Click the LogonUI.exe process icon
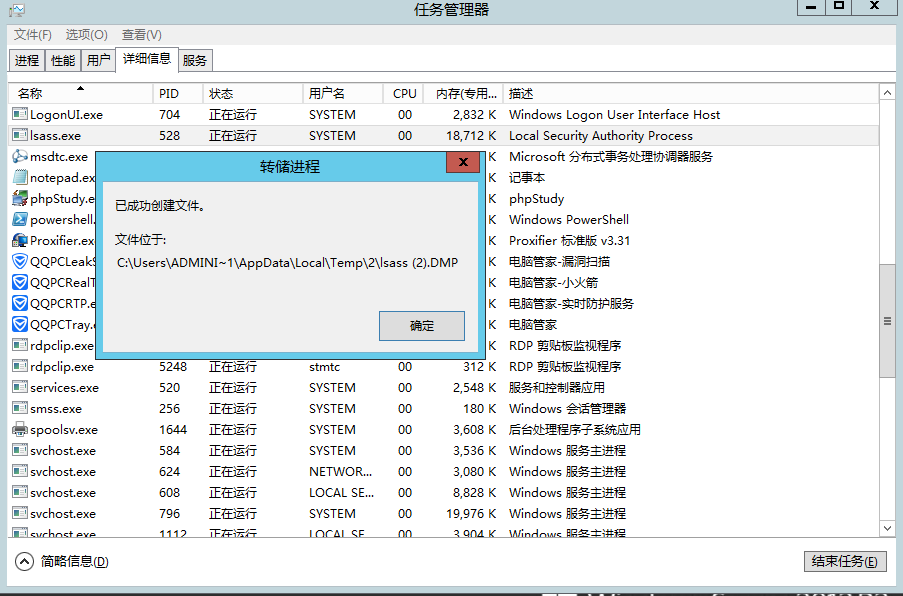 point(20,114)
